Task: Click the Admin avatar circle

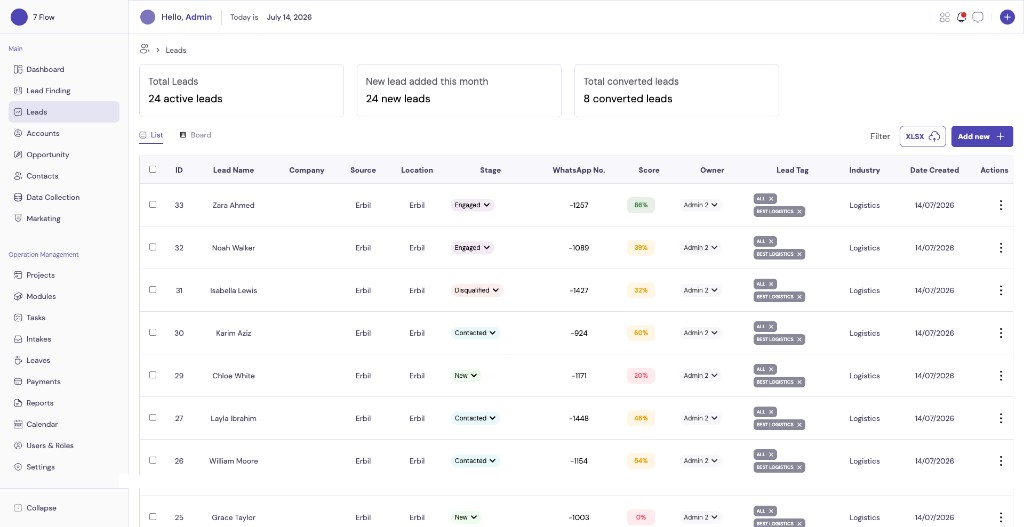Action: coord(148,18)
